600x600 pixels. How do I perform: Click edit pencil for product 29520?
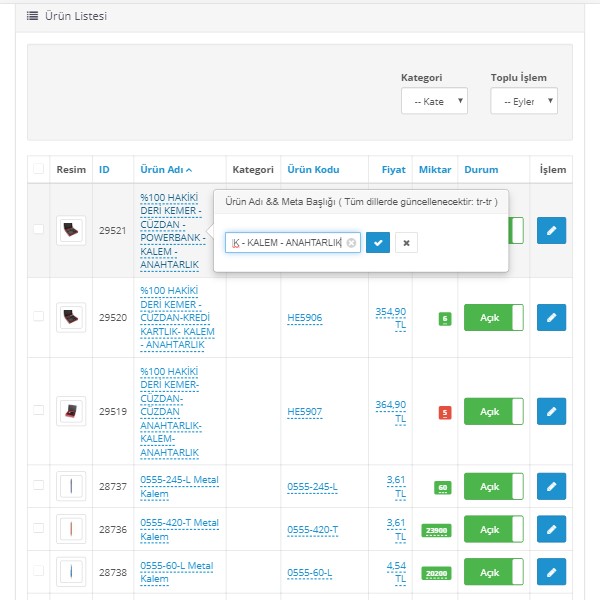click(551, 317)
